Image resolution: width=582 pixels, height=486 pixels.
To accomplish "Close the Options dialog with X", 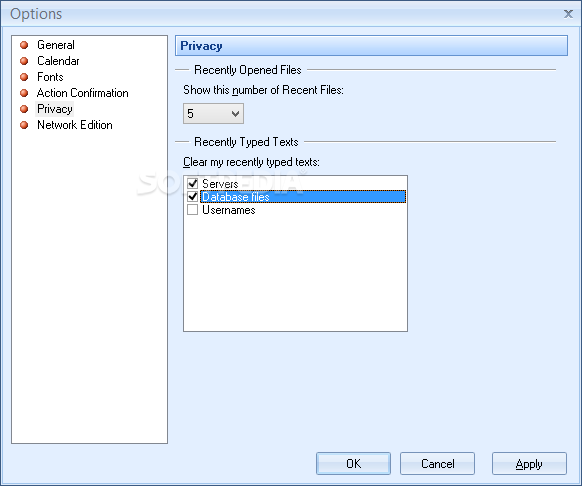I will click(x=568, y=14).
